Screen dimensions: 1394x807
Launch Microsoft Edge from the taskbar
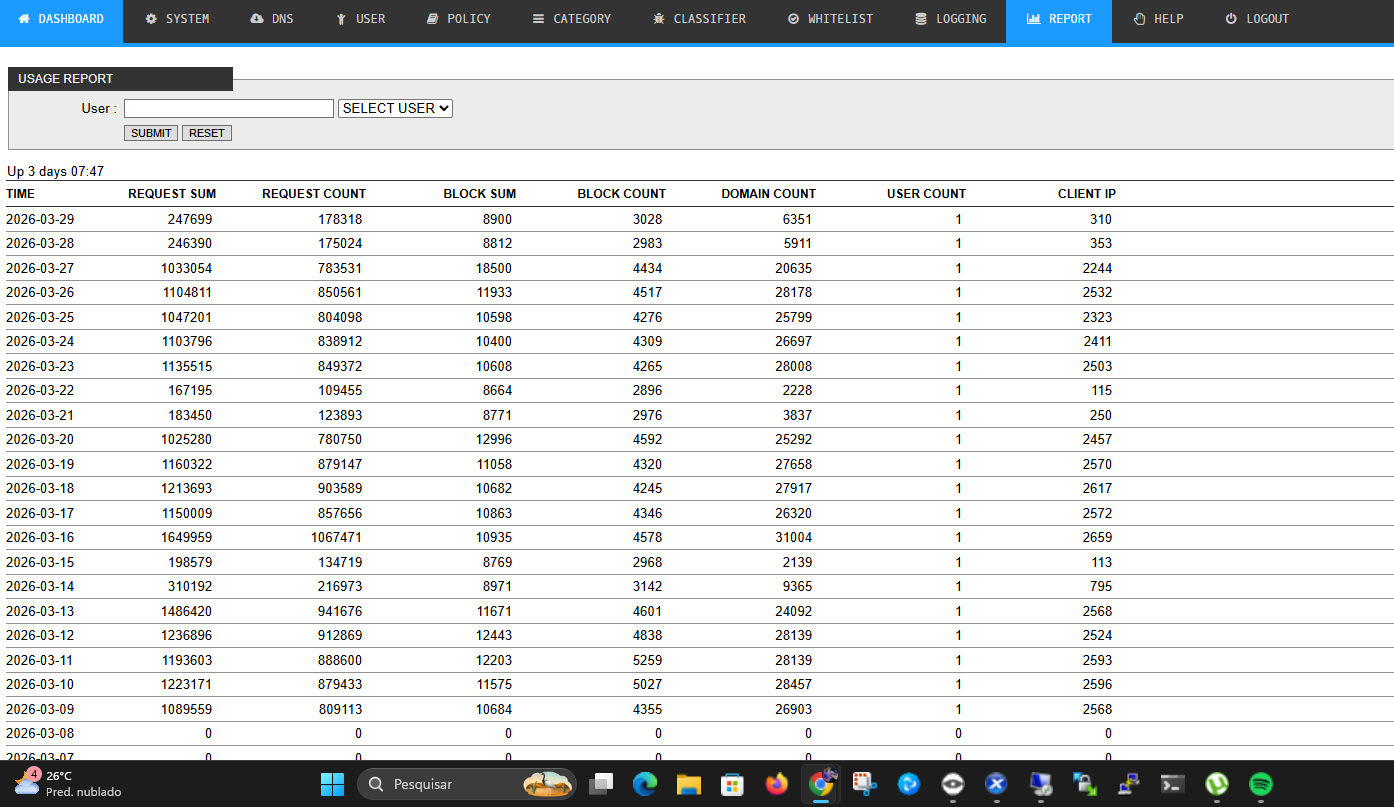click(x=645, y=784)
